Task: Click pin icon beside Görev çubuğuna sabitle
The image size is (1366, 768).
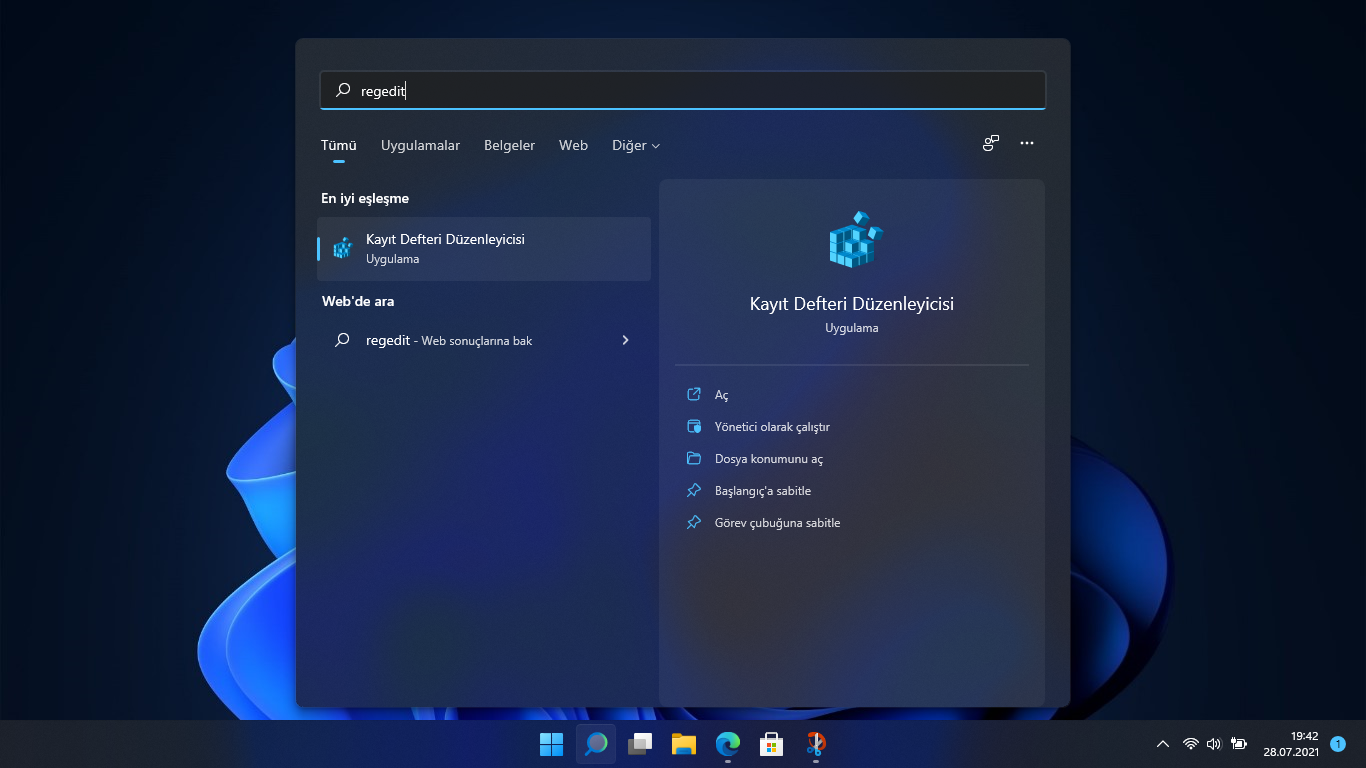Action: click(x=694, y=523)
